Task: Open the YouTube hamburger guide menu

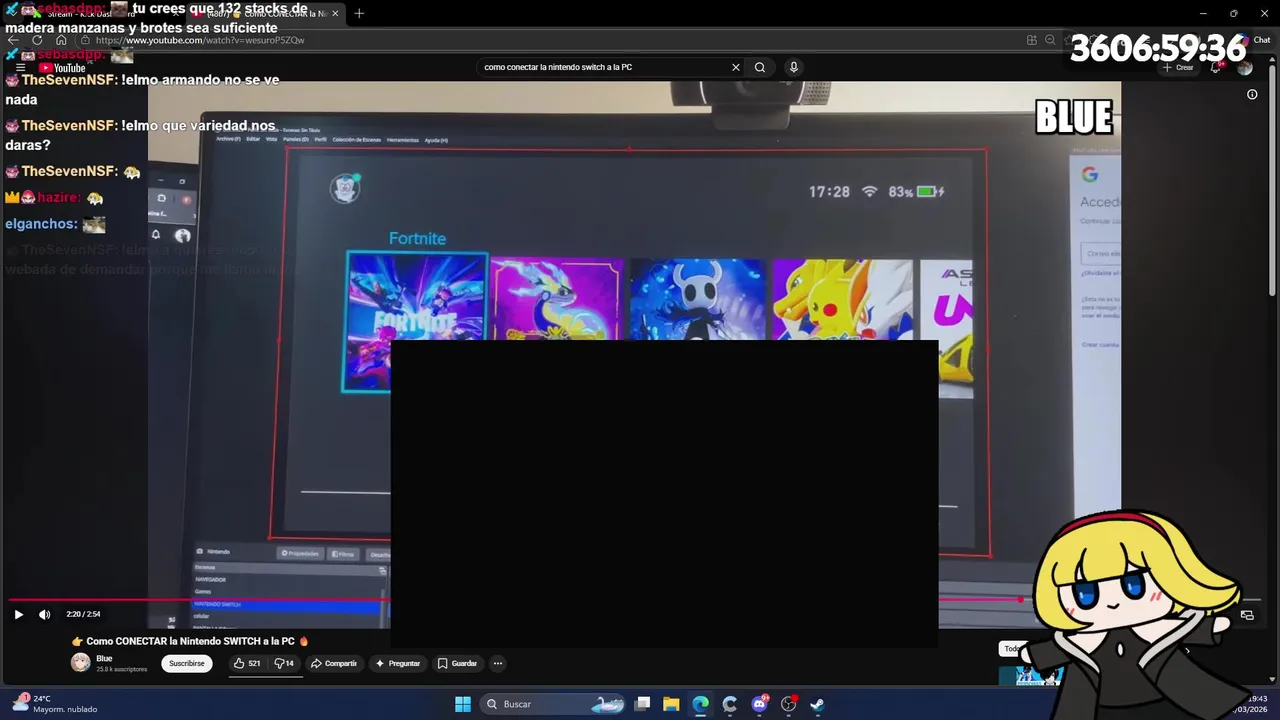Action: (20, 68)
